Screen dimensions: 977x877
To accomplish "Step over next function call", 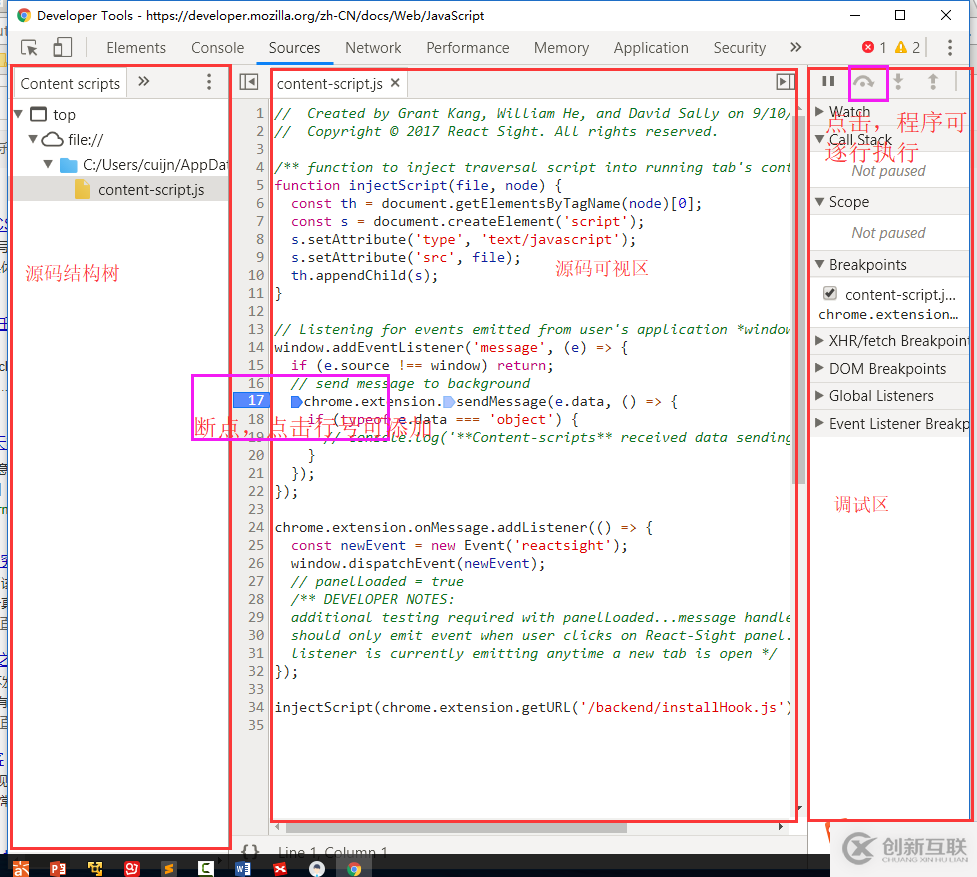I will [864, 82].
